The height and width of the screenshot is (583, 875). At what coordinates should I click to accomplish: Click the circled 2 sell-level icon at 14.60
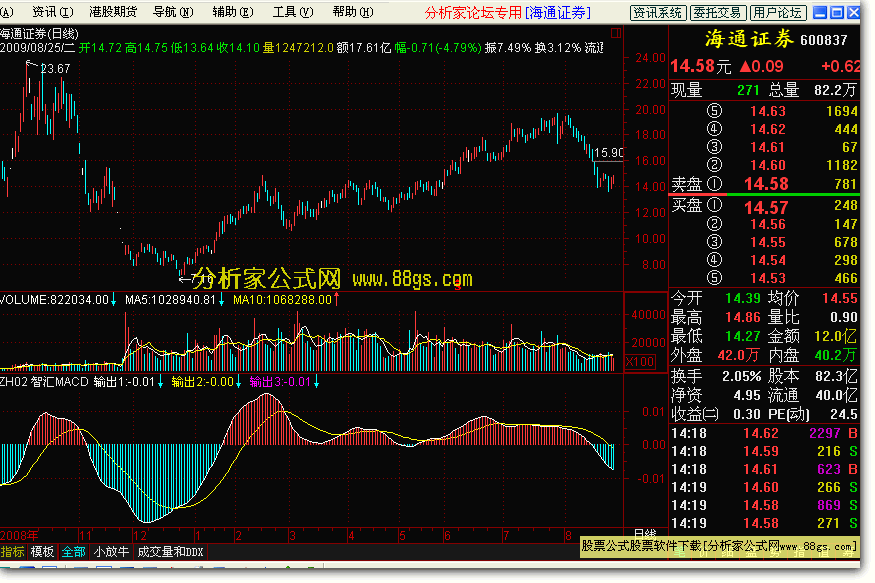(x=714, y=165)
